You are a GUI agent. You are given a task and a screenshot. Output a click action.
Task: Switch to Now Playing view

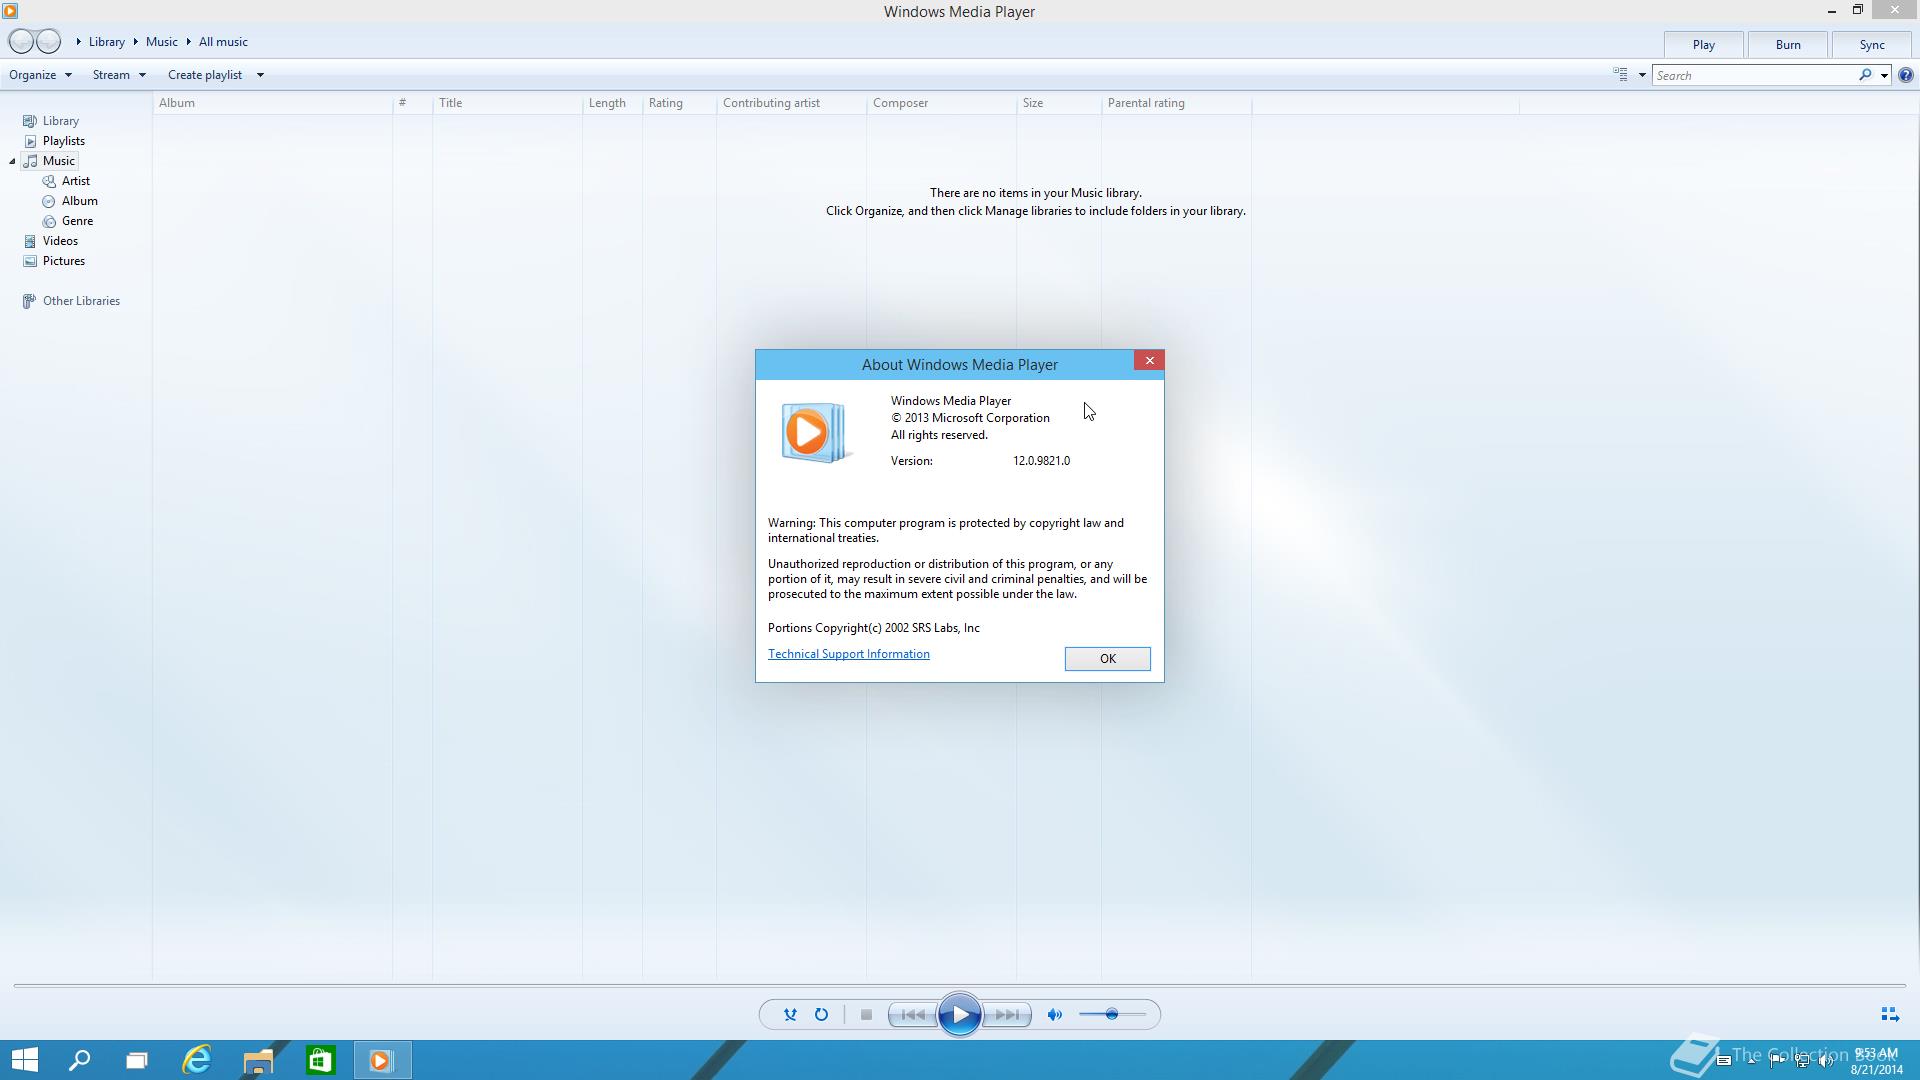[1889, 1015]
